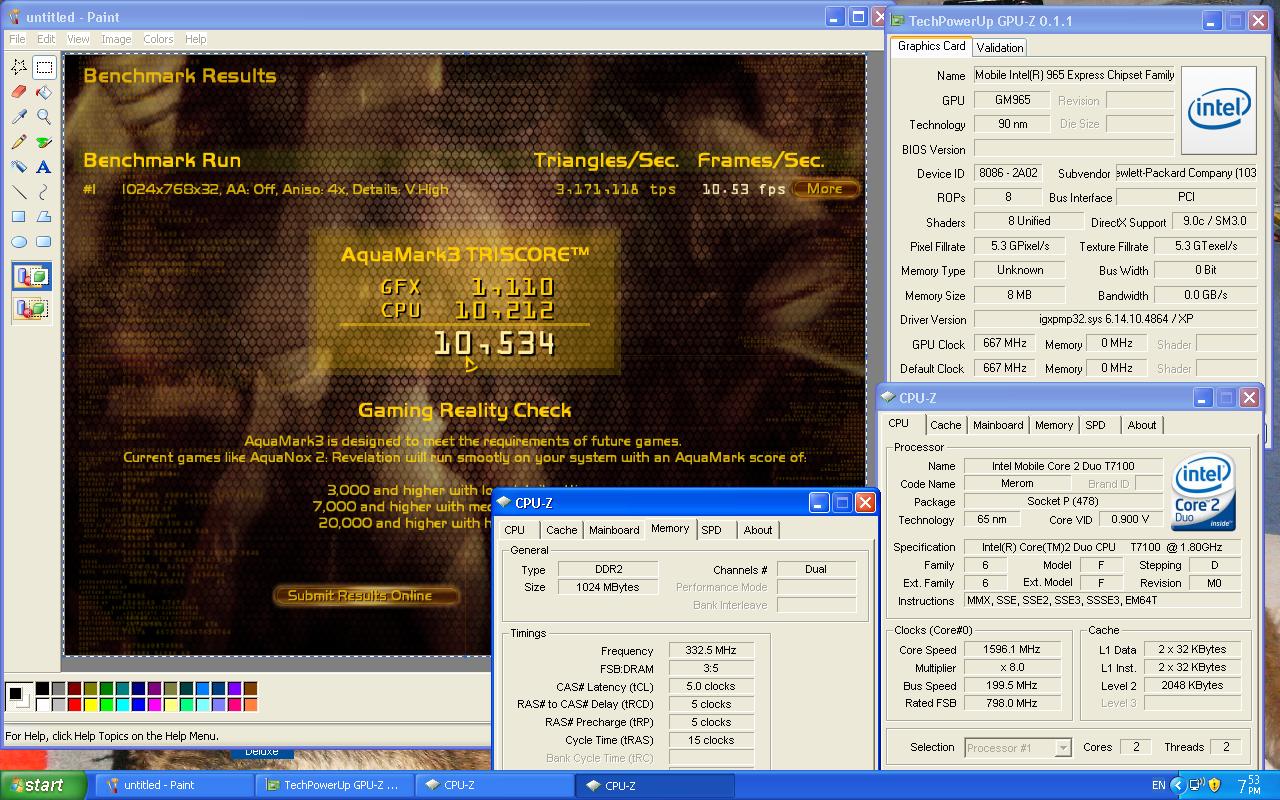Viewport: 1280px width, 800px height.
Task: Select the Rounded Rectangle tool
Action: 44,242
